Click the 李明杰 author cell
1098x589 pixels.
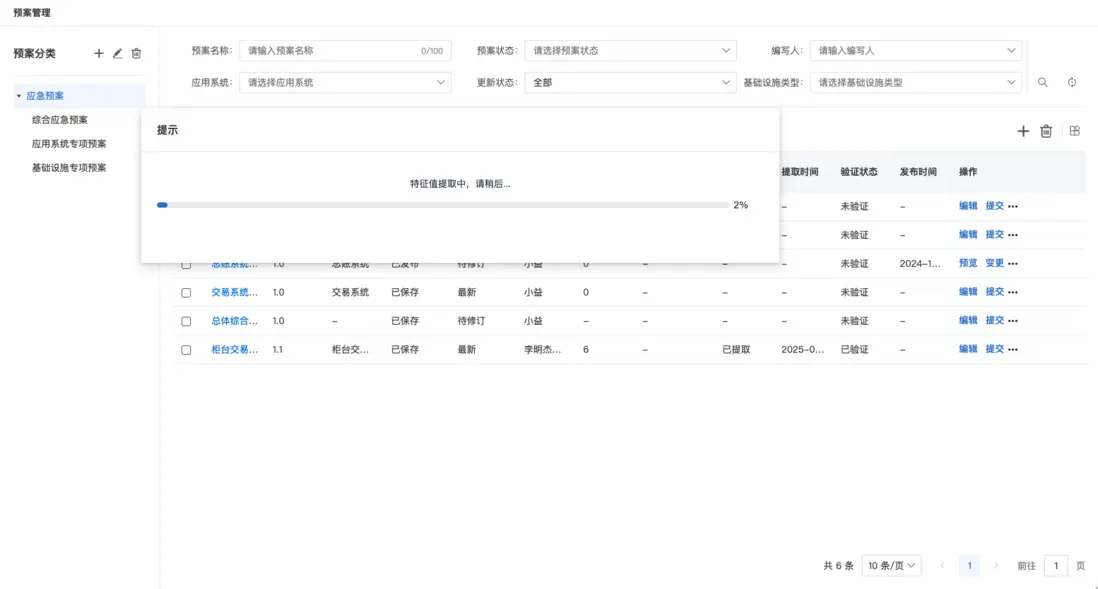pos(543,349)
